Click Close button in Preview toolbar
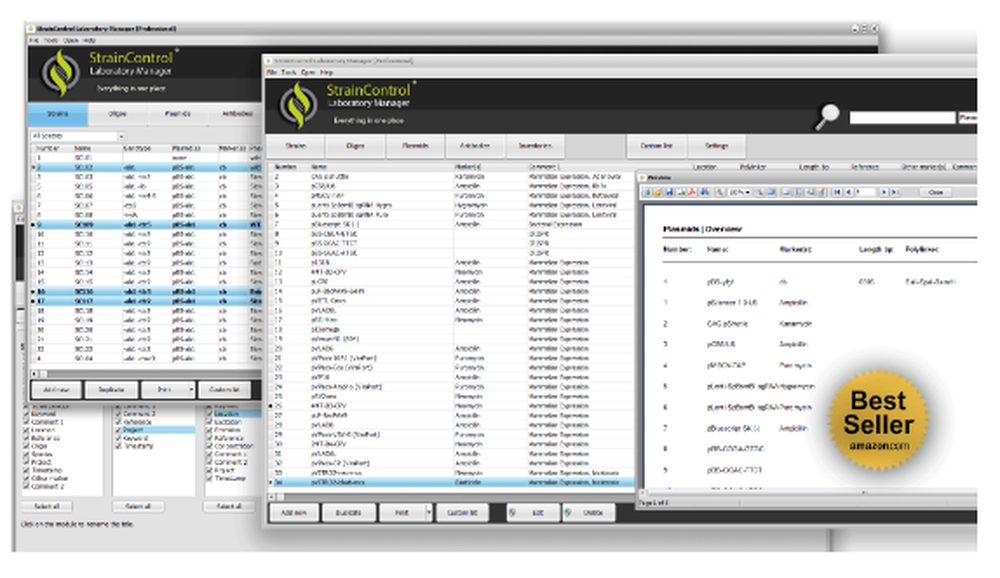This screenshot has height=578, width=1000. (x=936, y=192)
